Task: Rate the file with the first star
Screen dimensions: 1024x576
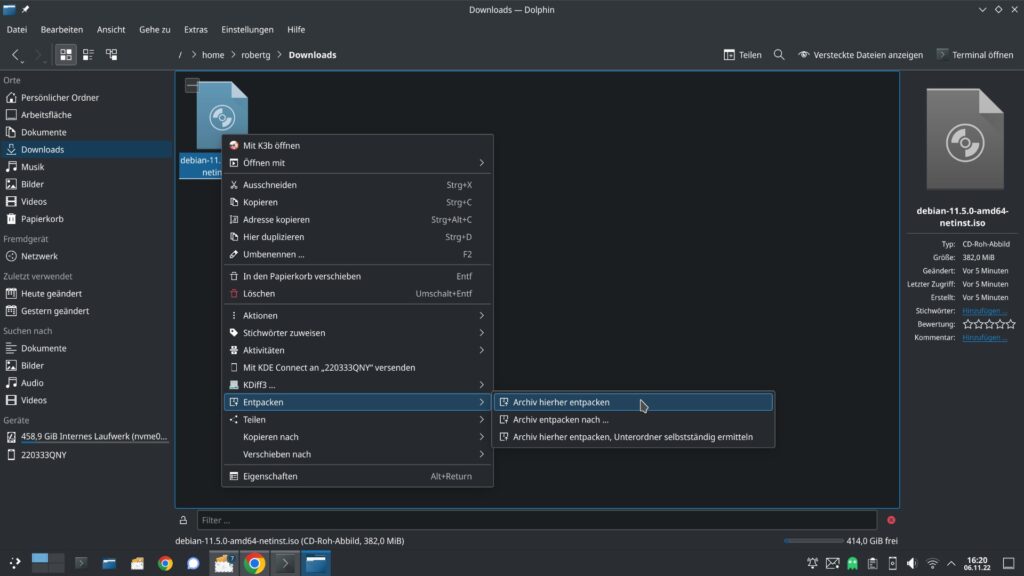Action: [x=968, y=324]
